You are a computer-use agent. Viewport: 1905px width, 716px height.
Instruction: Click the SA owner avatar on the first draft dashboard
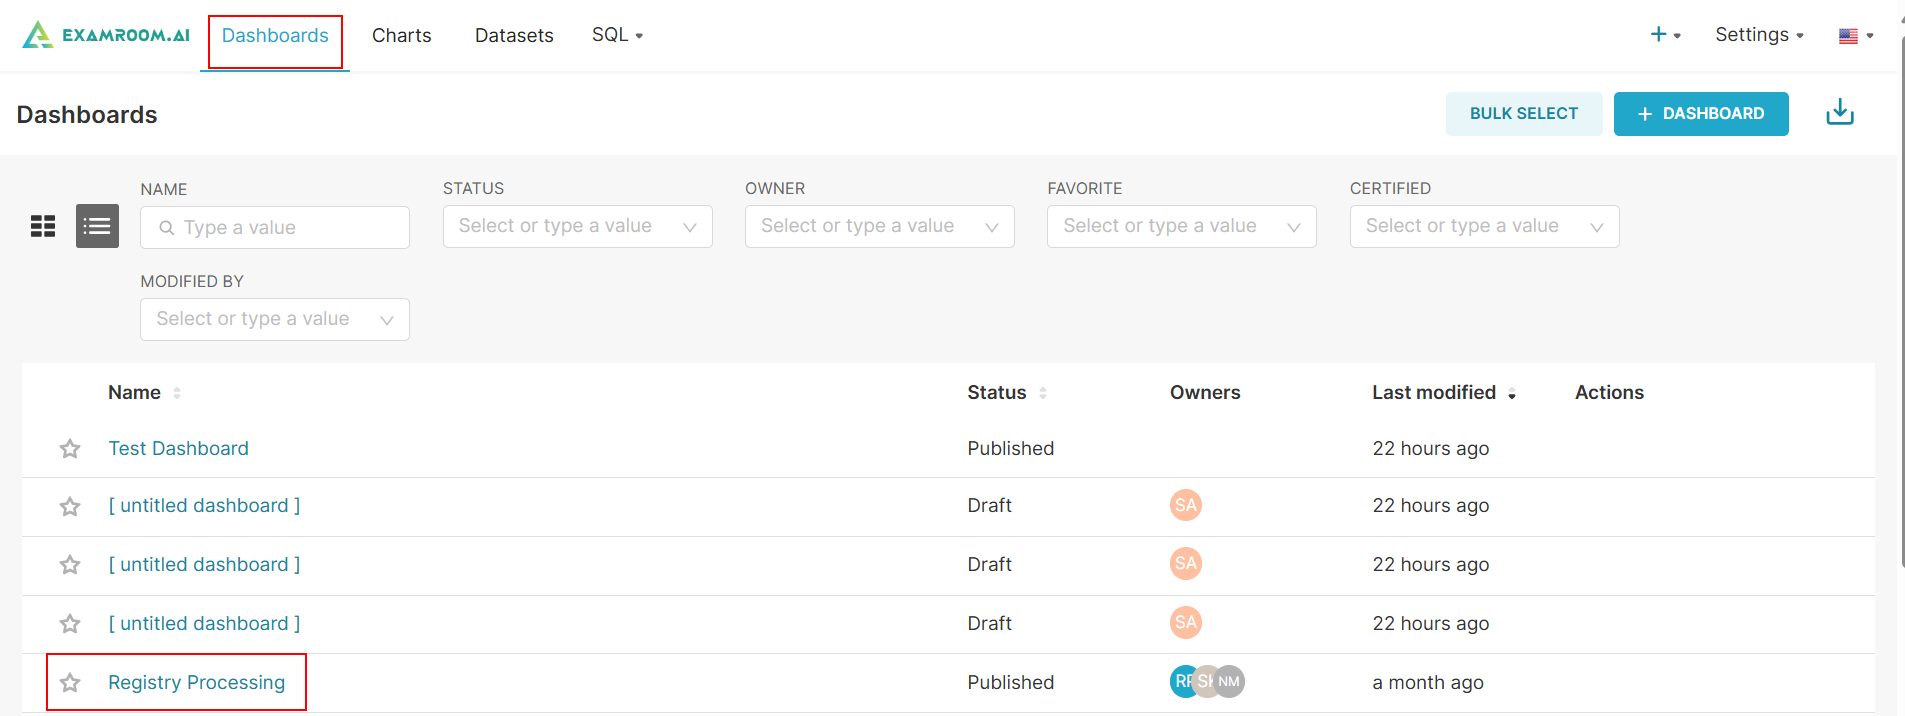(1185, 505)
